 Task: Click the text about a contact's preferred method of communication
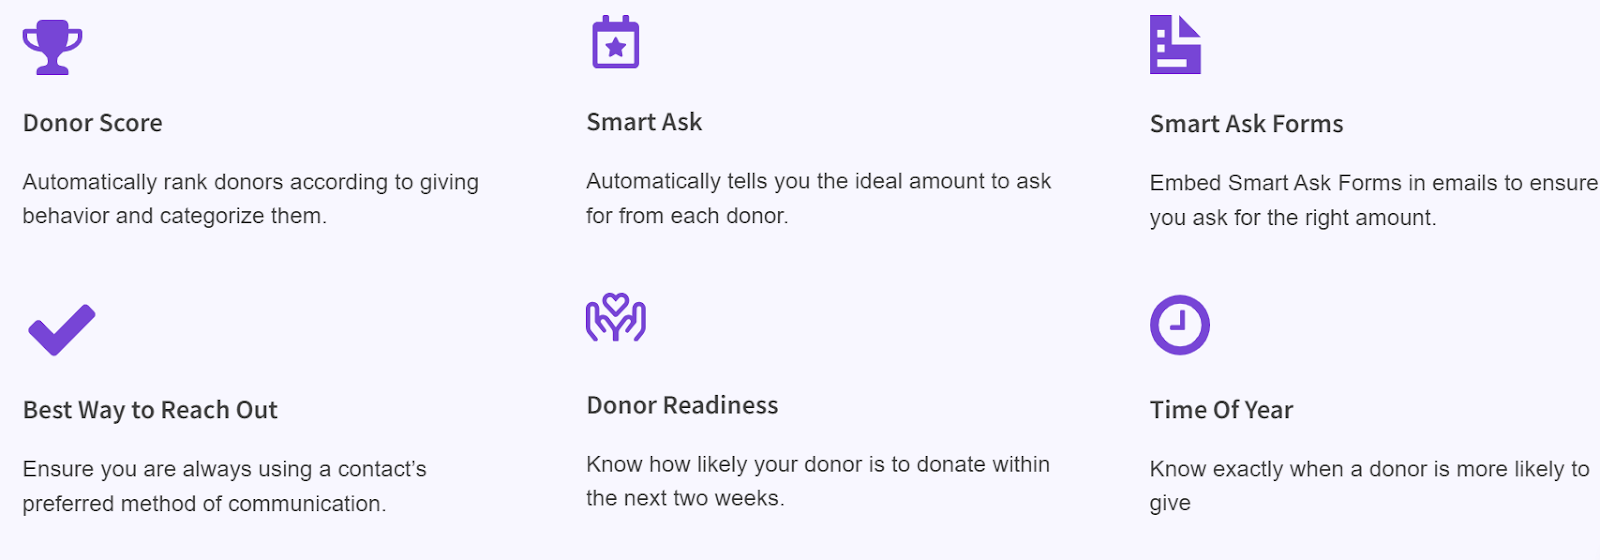224,486
